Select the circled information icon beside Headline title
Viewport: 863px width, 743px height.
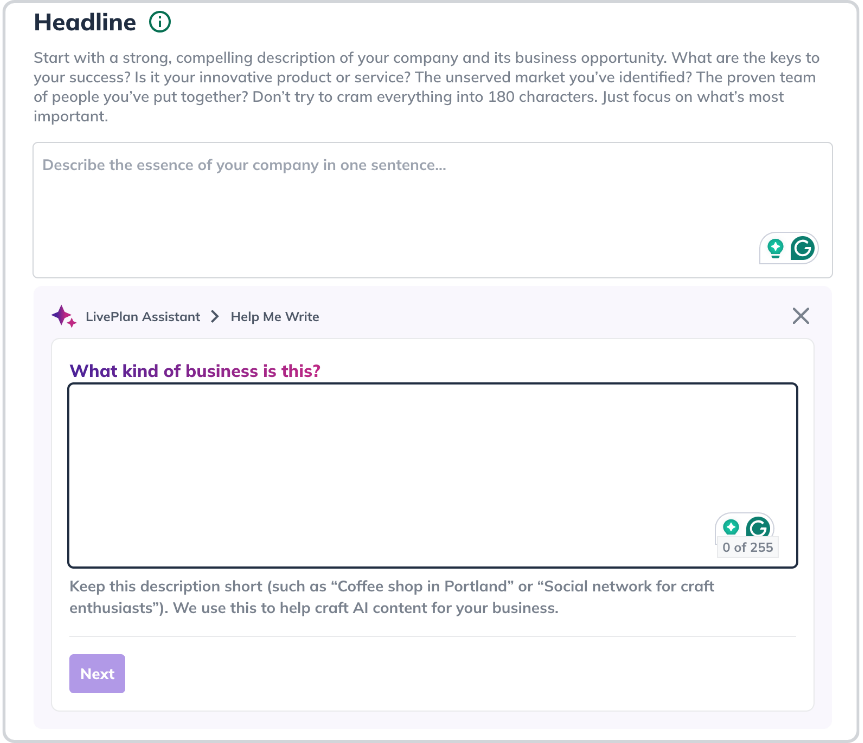[x=160, y=21]
